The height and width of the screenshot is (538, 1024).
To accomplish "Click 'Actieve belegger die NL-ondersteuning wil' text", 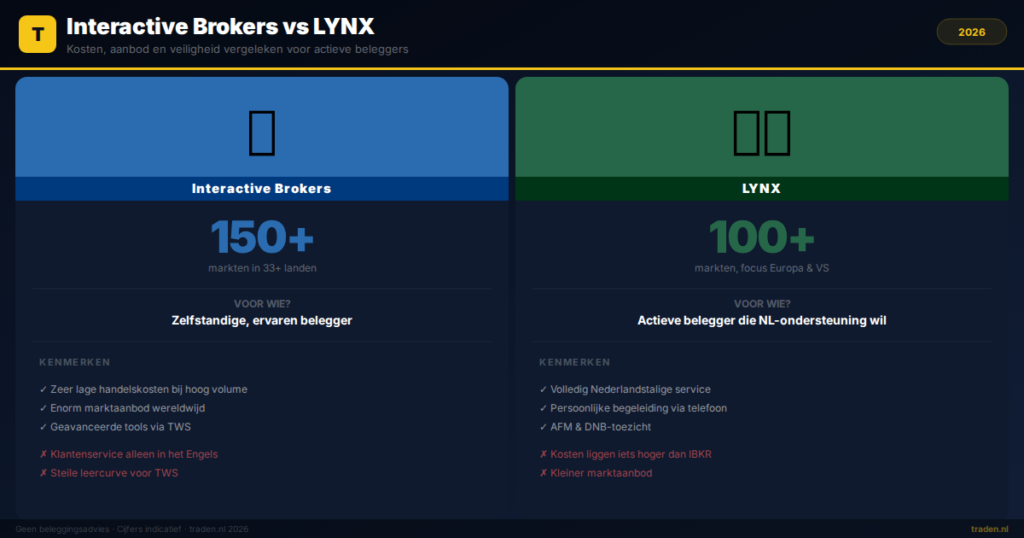I will click(x=761, y=321).
